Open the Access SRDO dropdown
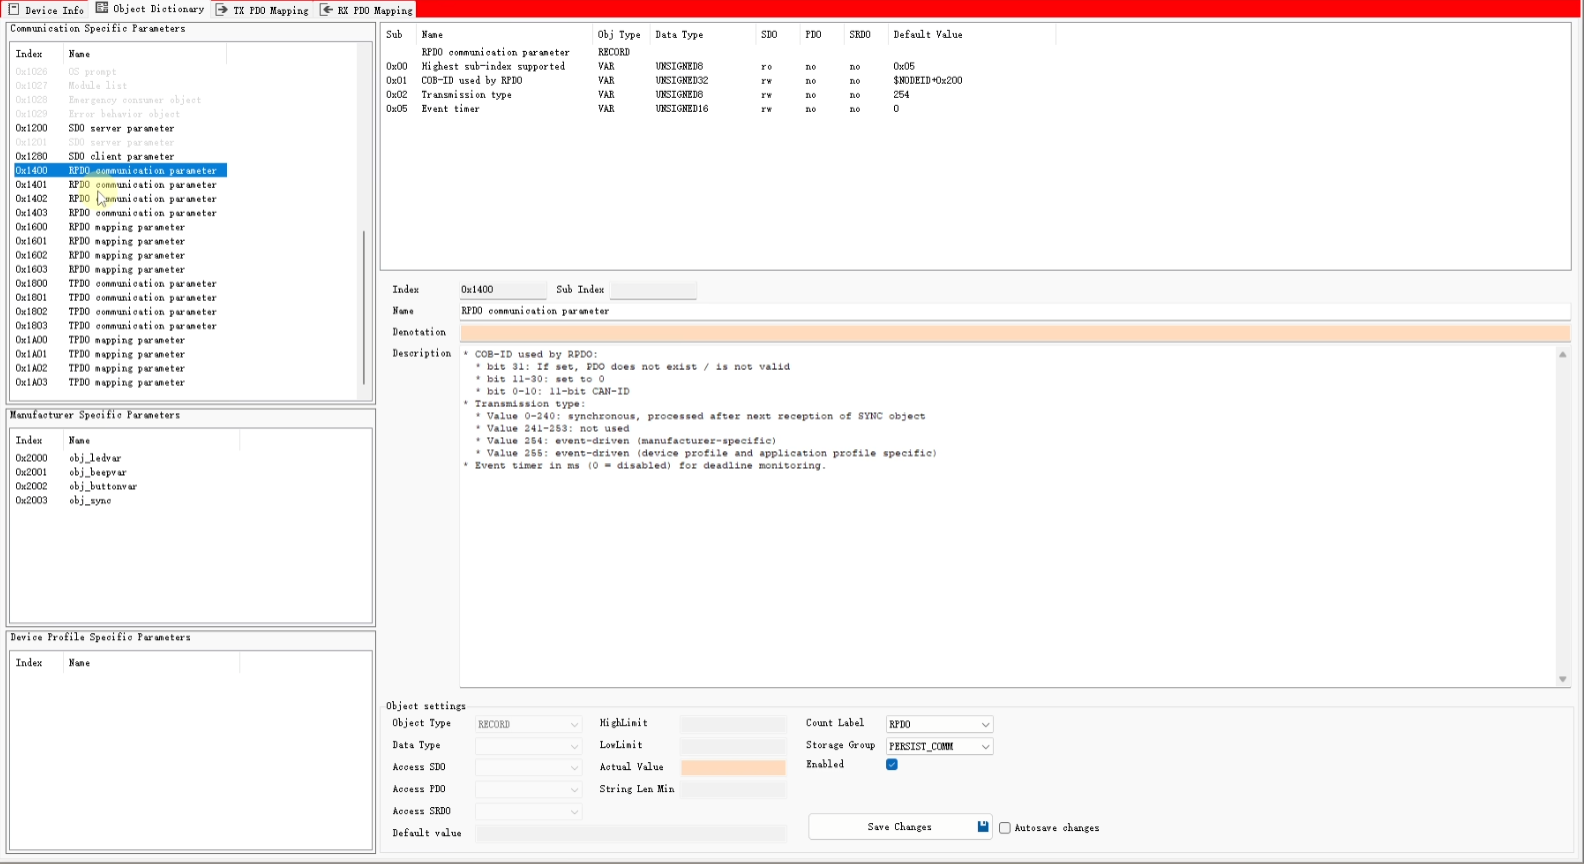This screenshot has height=864, width=1584. (528, 812)
